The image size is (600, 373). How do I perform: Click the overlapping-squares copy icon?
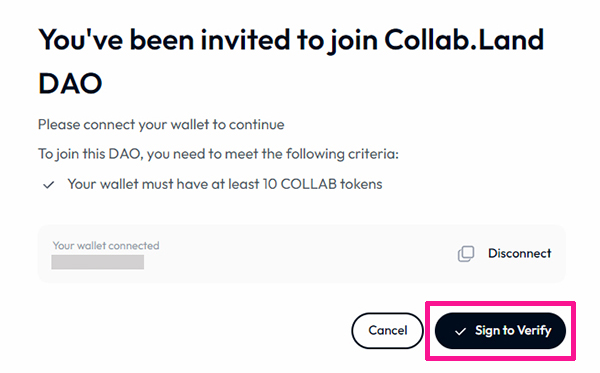click(x=466, y=254)
